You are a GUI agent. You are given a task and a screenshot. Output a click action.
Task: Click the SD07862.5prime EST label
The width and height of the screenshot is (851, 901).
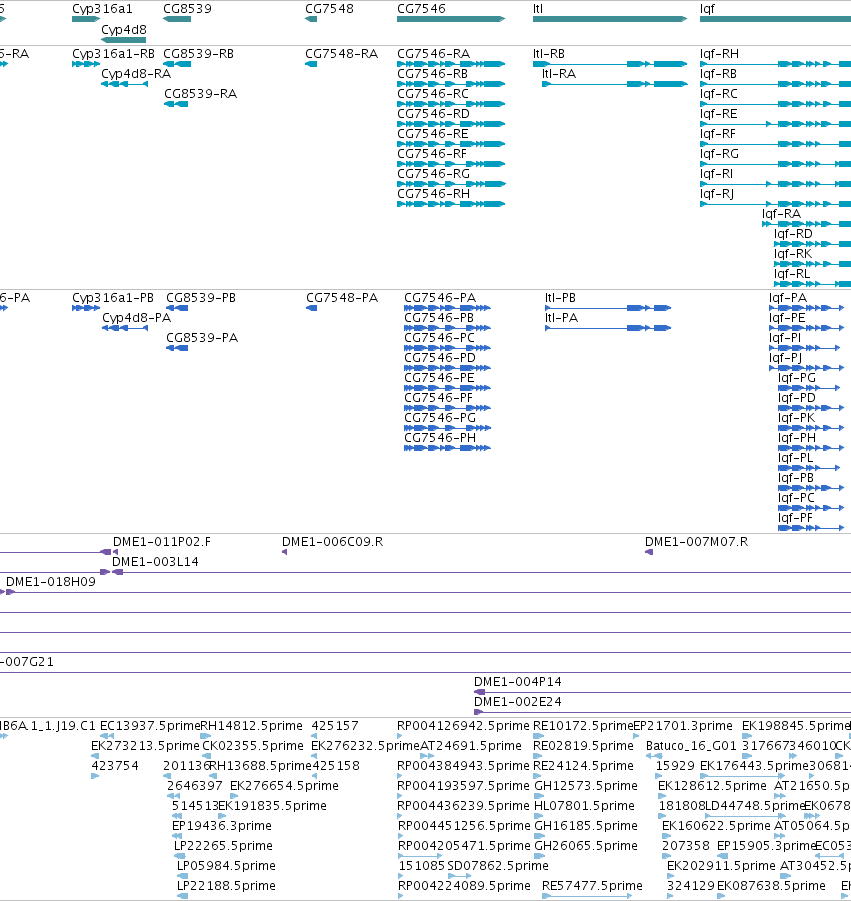(x=498, y=866)
